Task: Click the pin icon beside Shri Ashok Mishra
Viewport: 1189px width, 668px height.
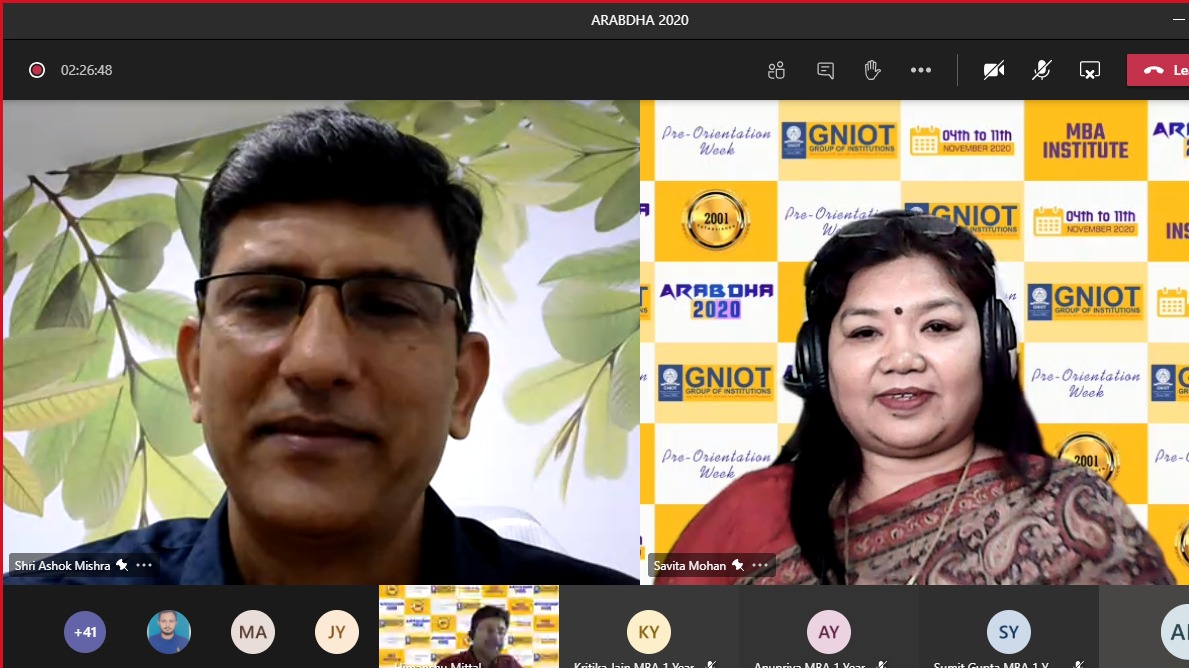Action: click(x=122, y=565)
